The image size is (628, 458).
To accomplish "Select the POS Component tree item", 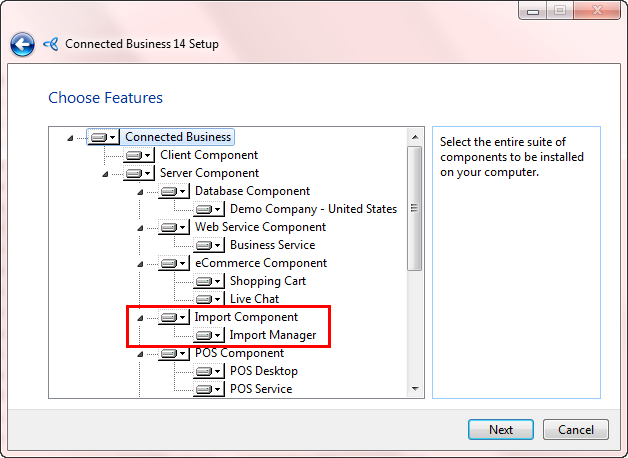I will point(239,353).
